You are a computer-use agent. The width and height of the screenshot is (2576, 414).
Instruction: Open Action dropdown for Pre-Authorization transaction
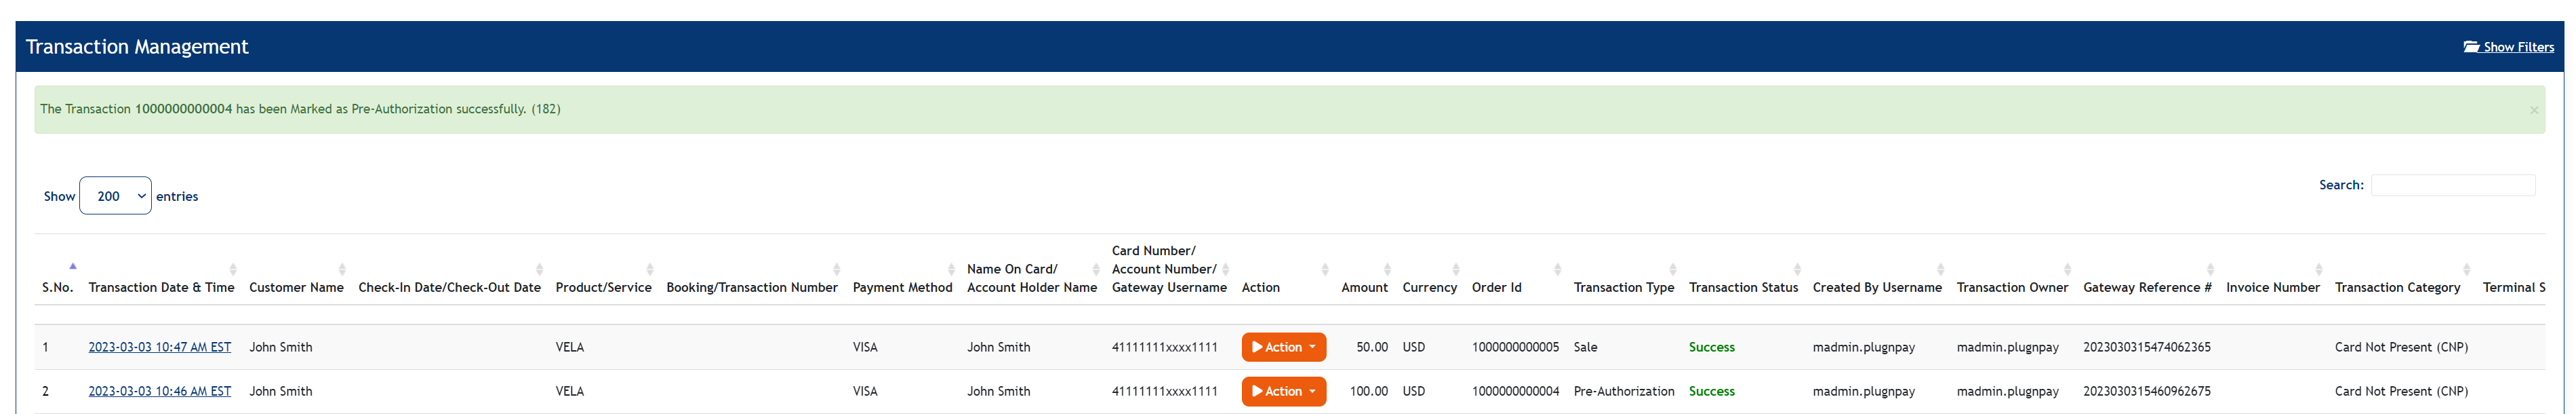[x=1283, y=391]
